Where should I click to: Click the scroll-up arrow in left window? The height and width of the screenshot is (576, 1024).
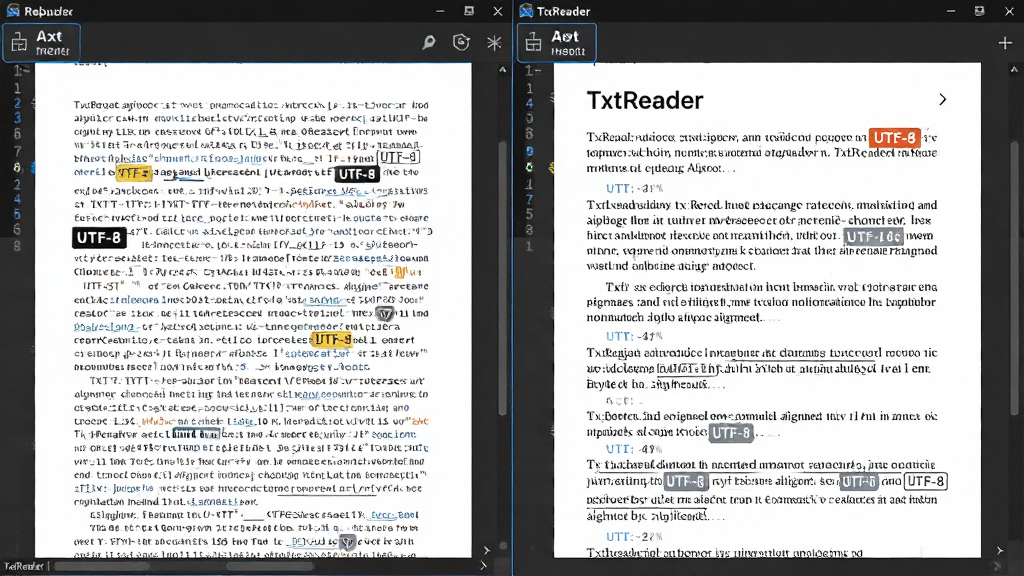point(502,70)
